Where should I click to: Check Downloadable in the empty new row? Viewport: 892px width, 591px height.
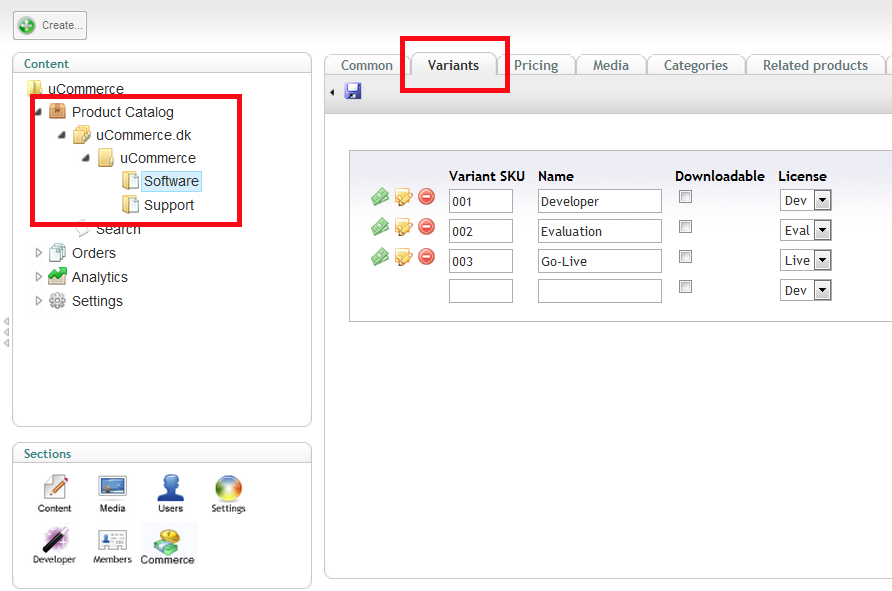point(685,287)
